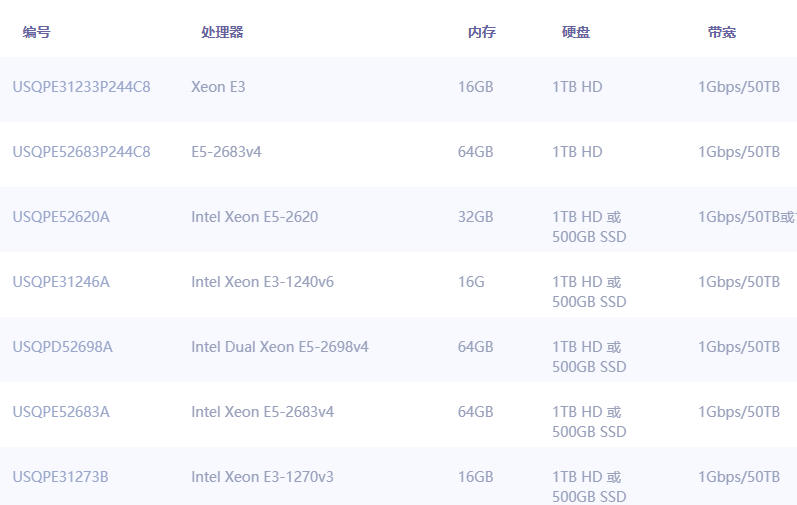Click the 带宽 column header
Viewport: 797px width, 505px height.
click(722, 32)
